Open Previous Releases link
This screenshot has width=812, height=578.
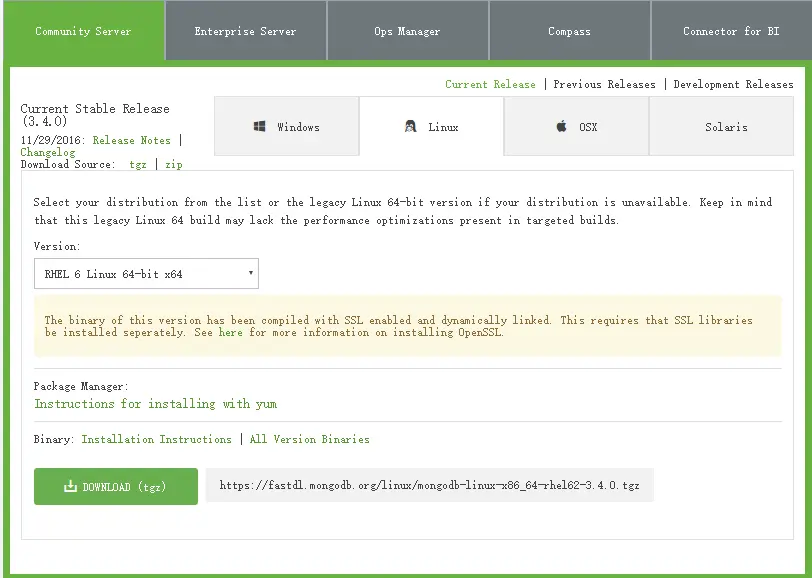604,84
